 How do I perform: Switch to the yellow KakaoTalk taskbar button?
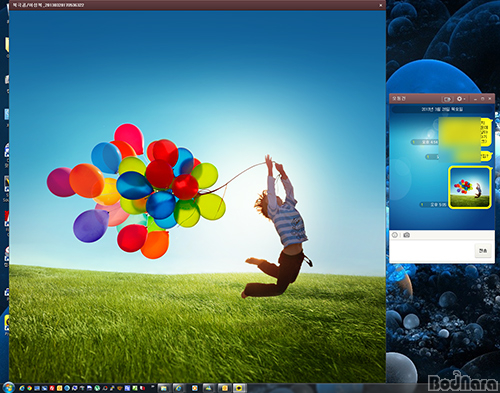tap(239, 388)
